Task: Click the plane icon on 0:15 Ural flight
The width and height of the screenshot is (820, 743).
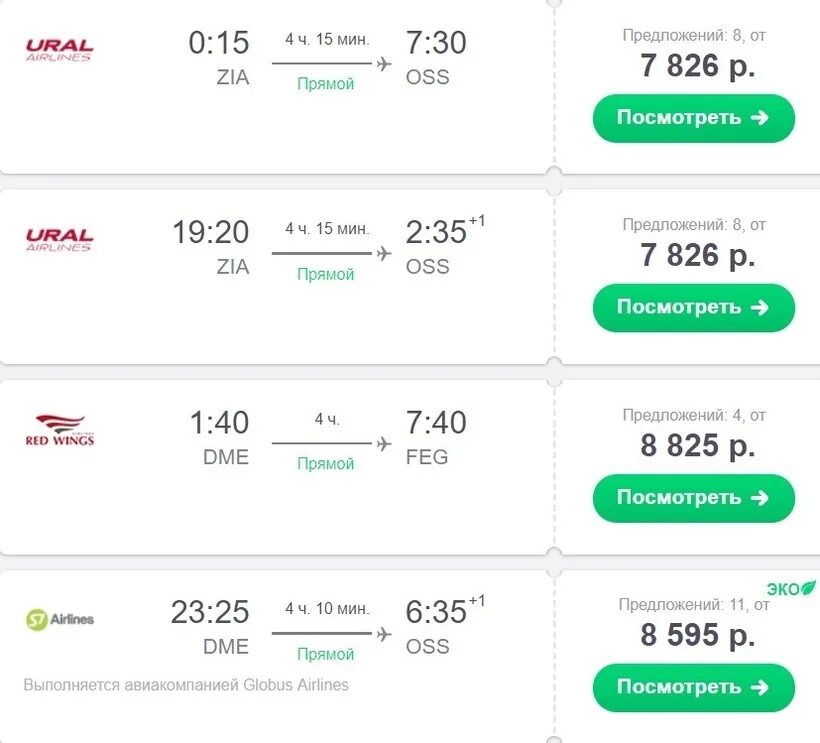Action: click(x=383, y=64)
